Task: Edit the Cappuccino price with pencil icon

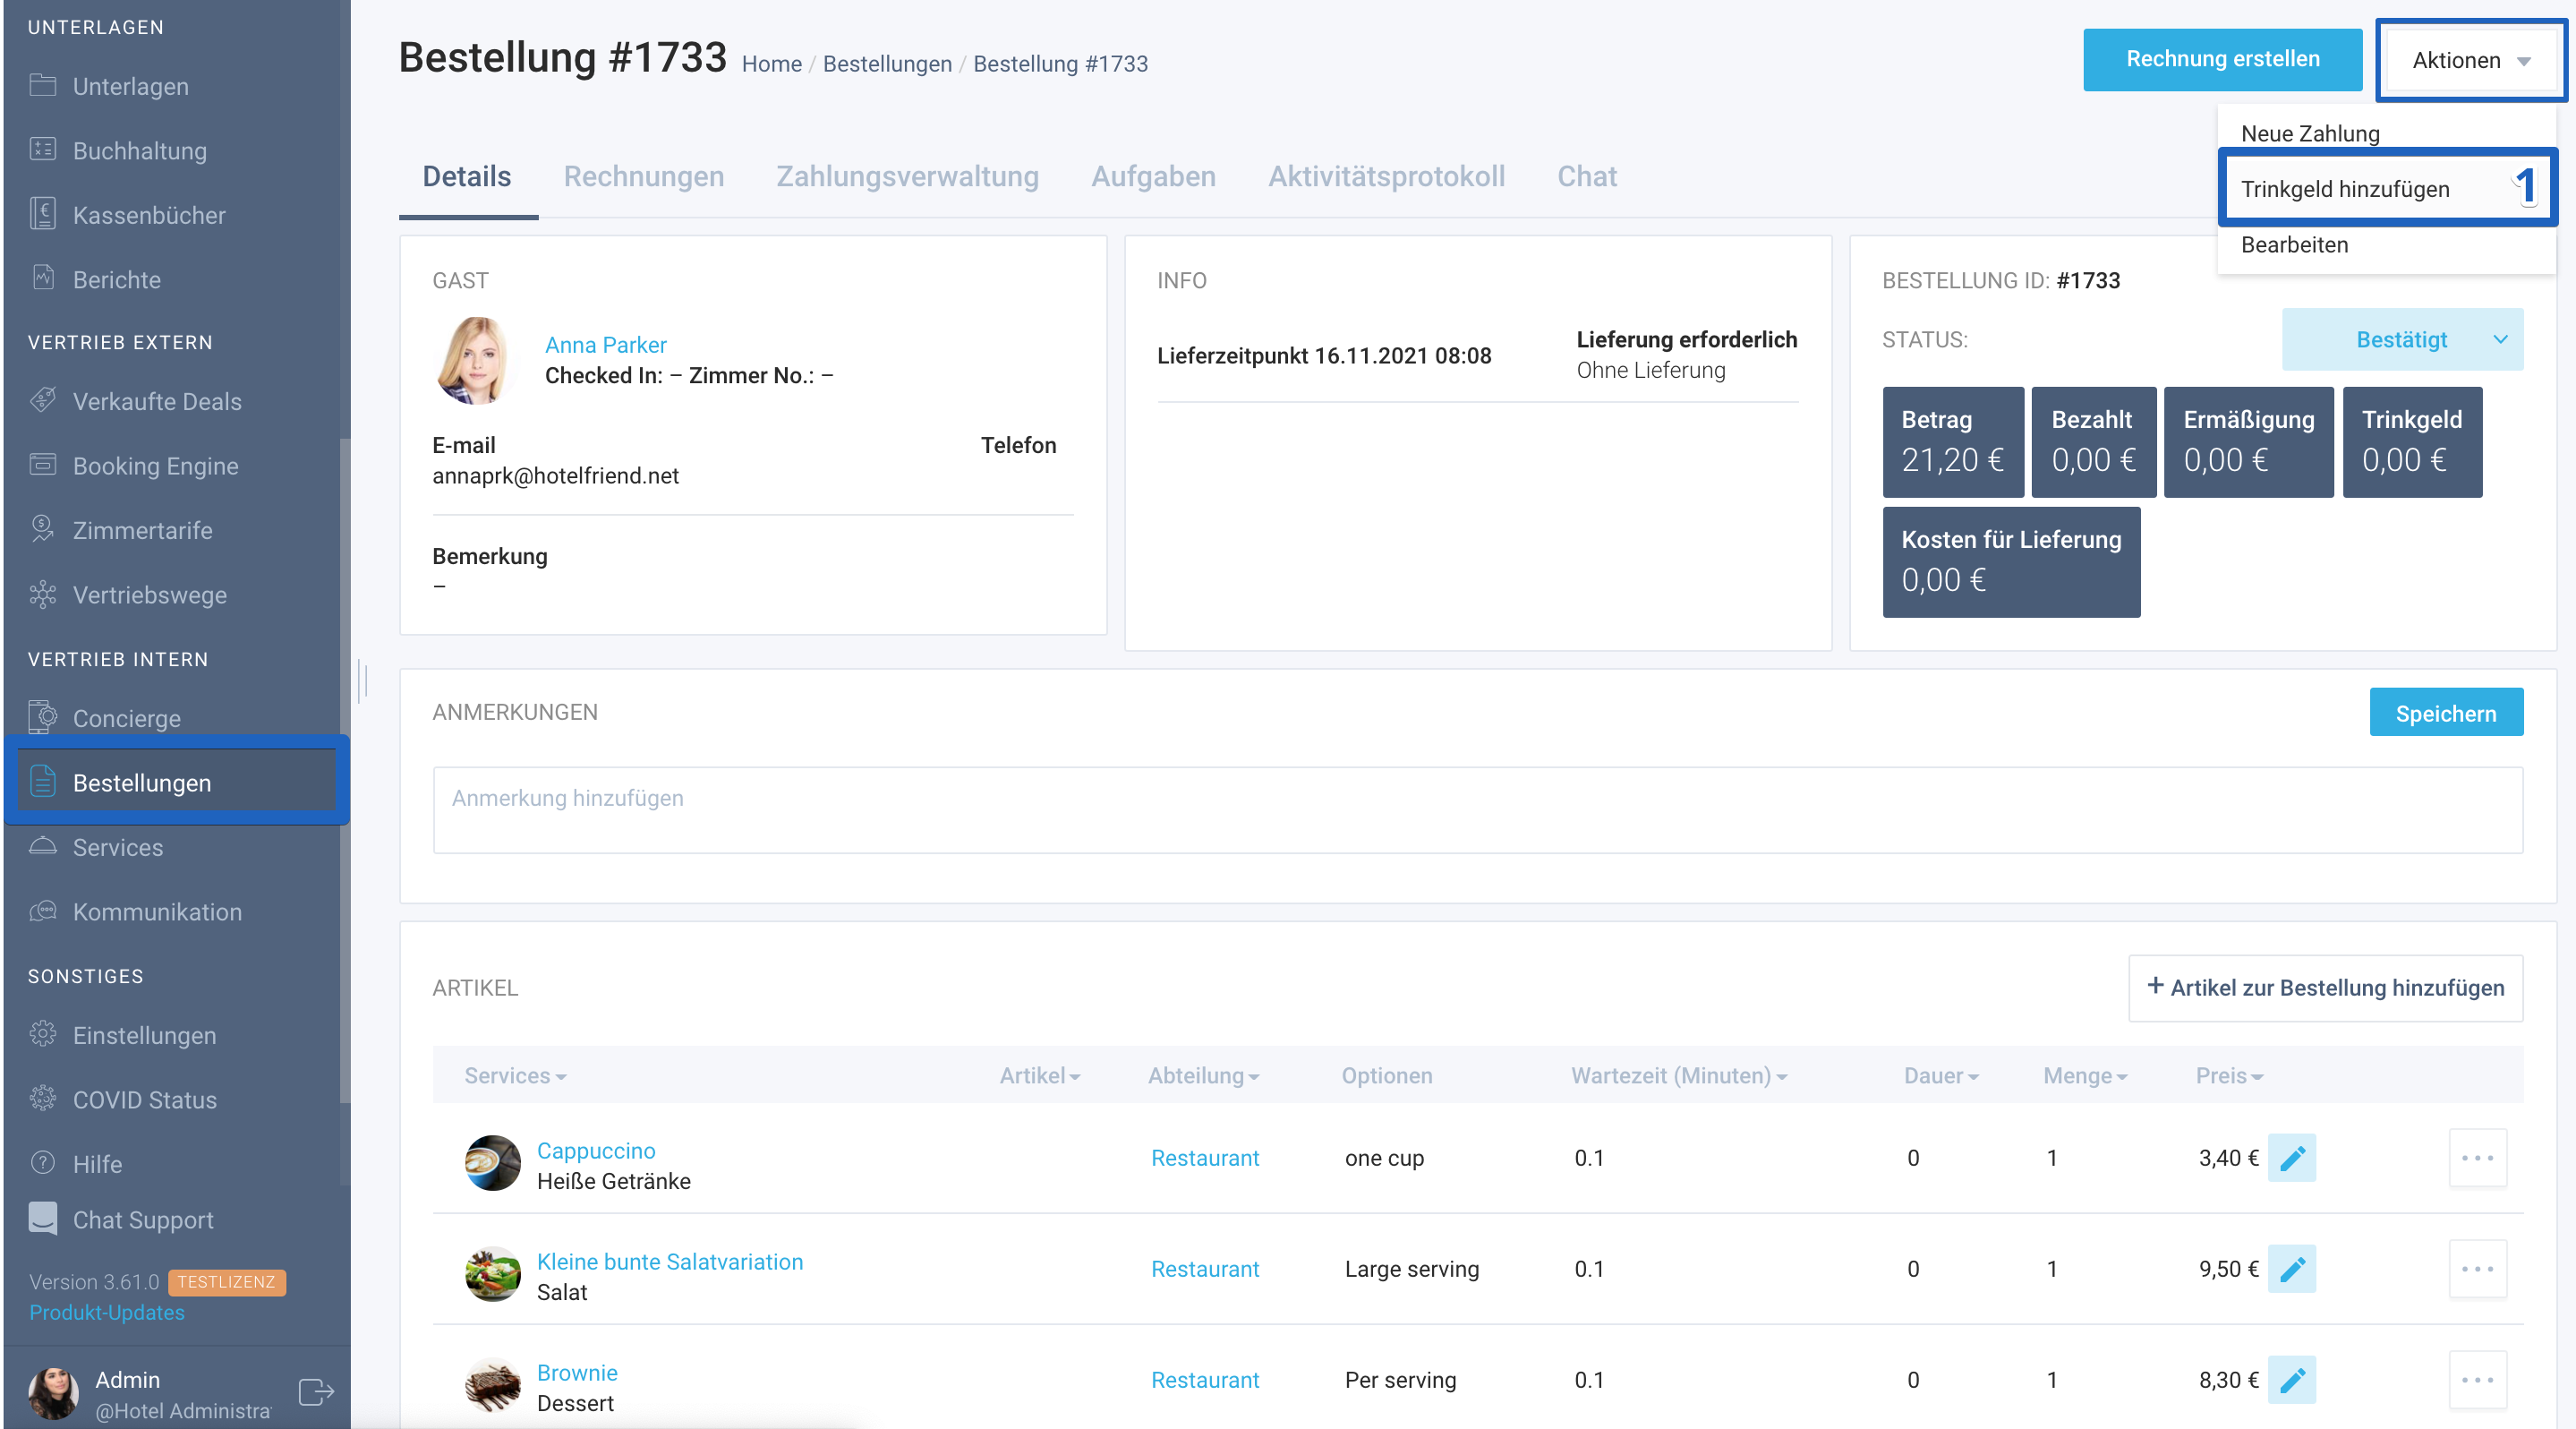Action: tap(2291, 1157)
